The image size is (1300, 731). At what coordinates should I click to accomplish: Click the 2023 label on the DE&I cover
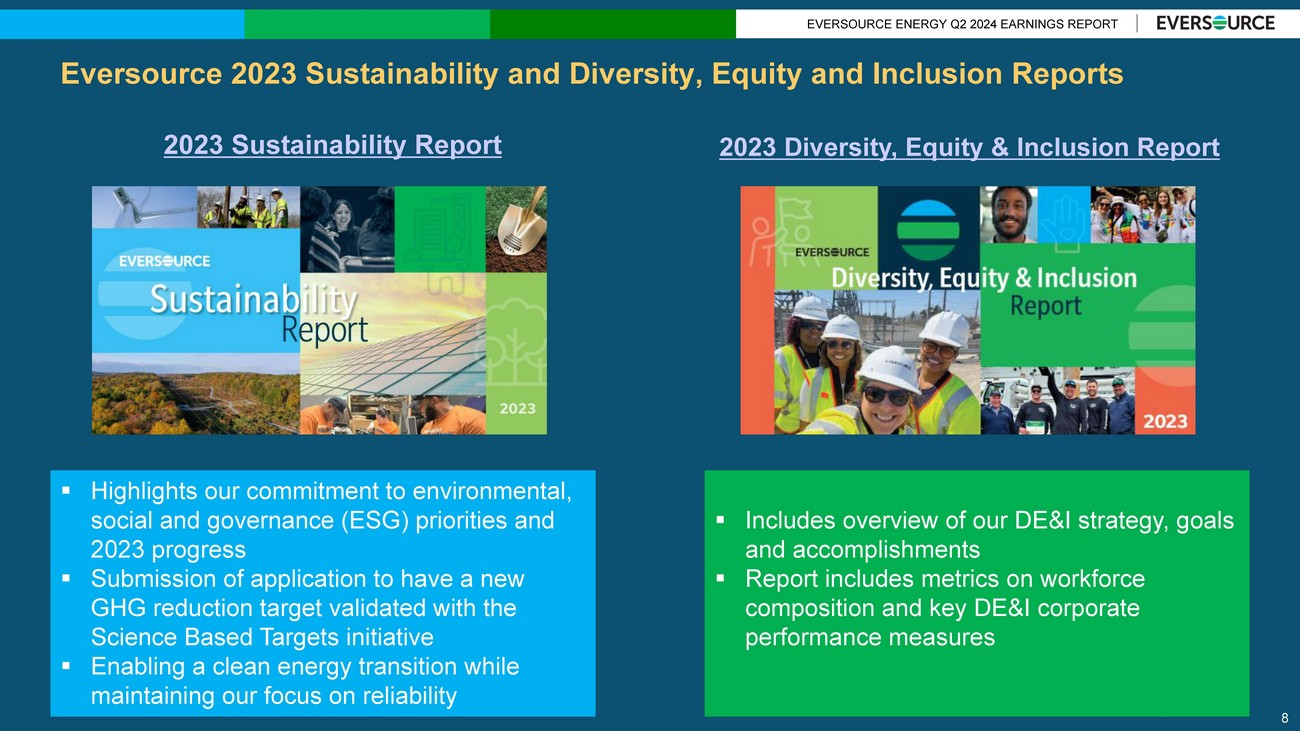point(1164,421)
